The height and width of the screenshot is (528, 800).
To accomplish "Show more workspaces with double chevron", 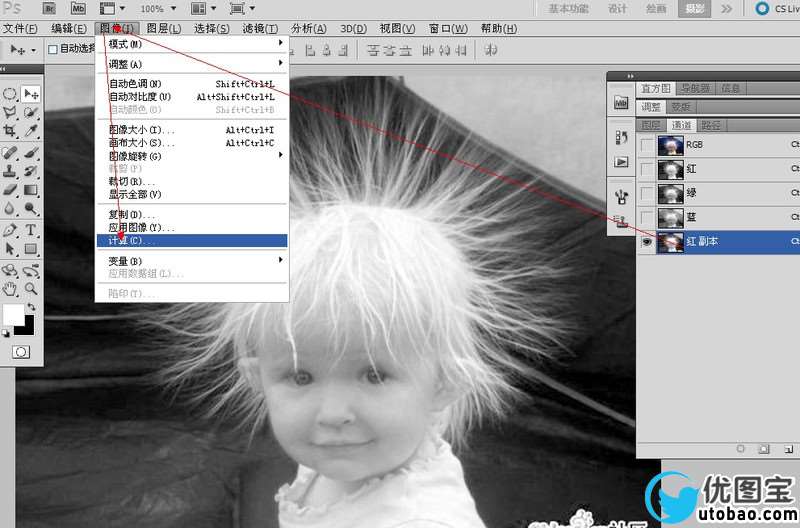I will tap(727, 9).
